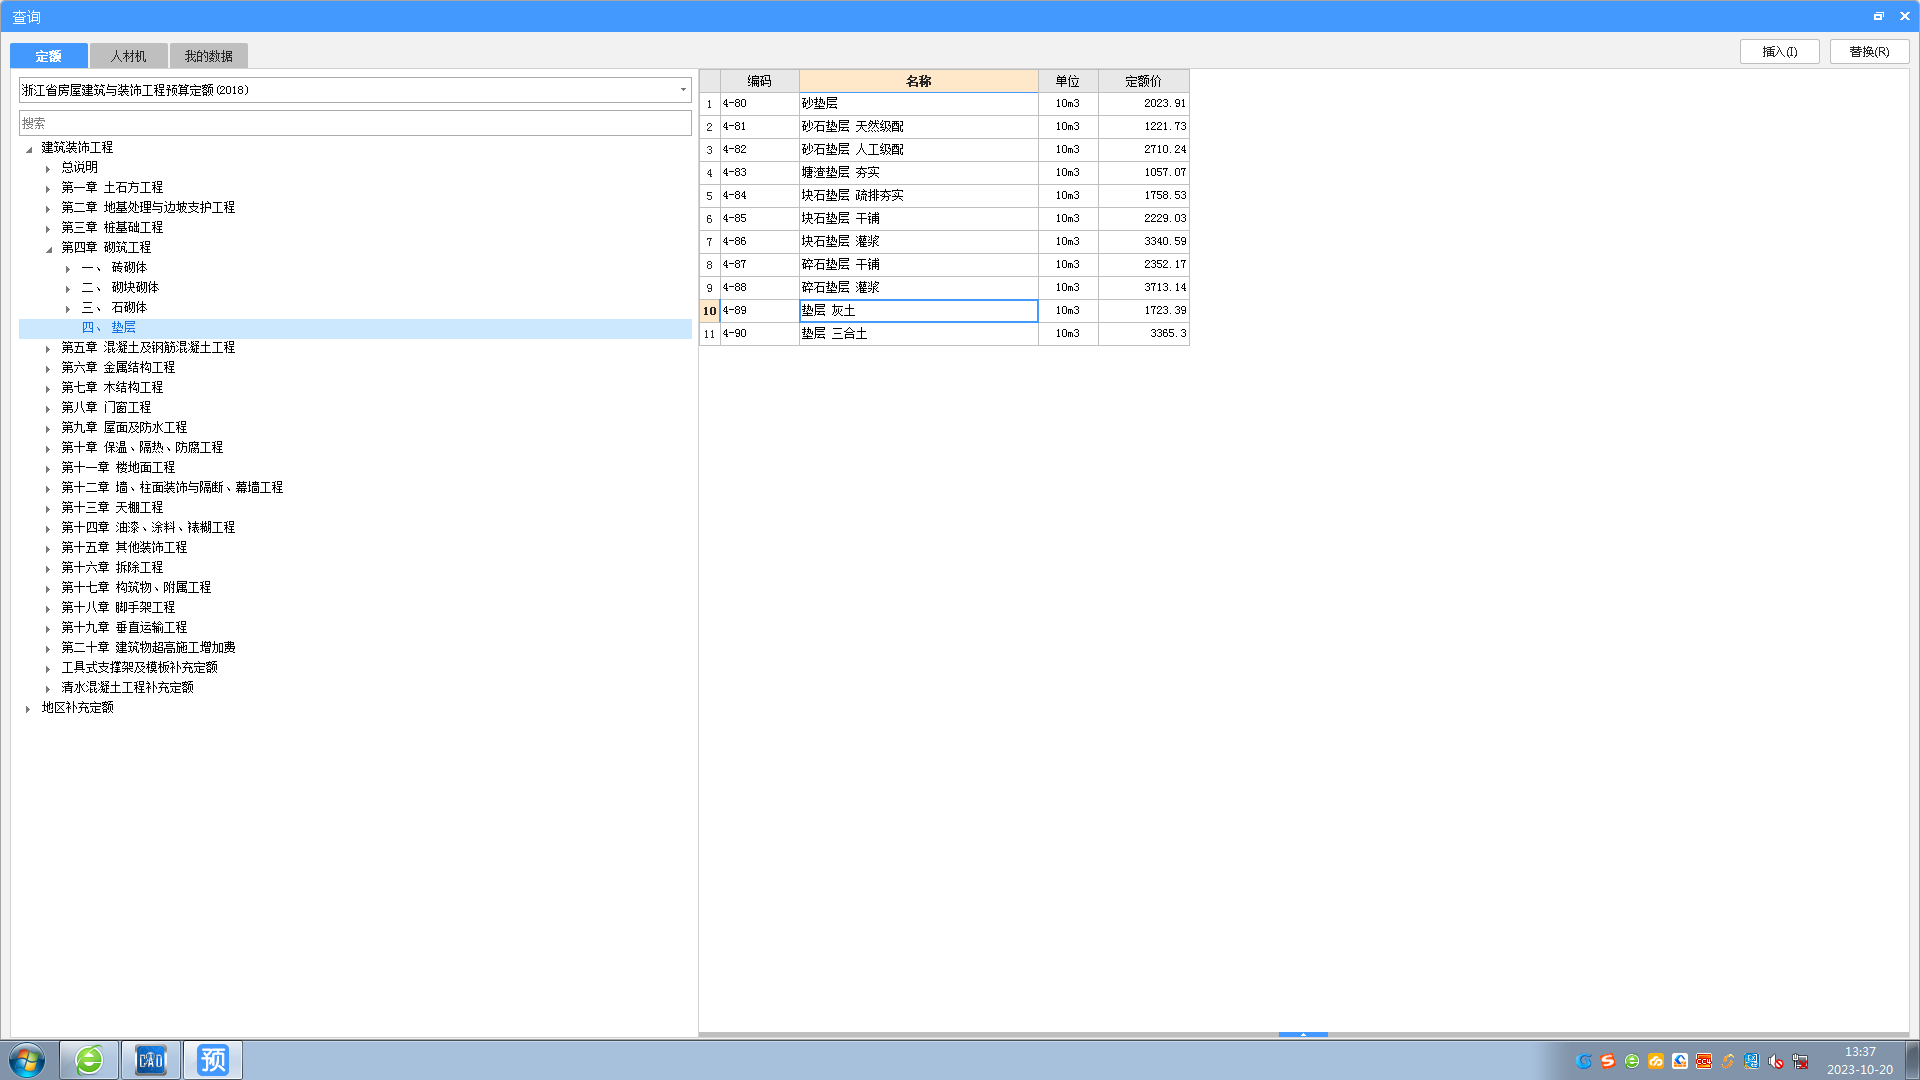Switch to the 我的数据 tab

[208, 56]
